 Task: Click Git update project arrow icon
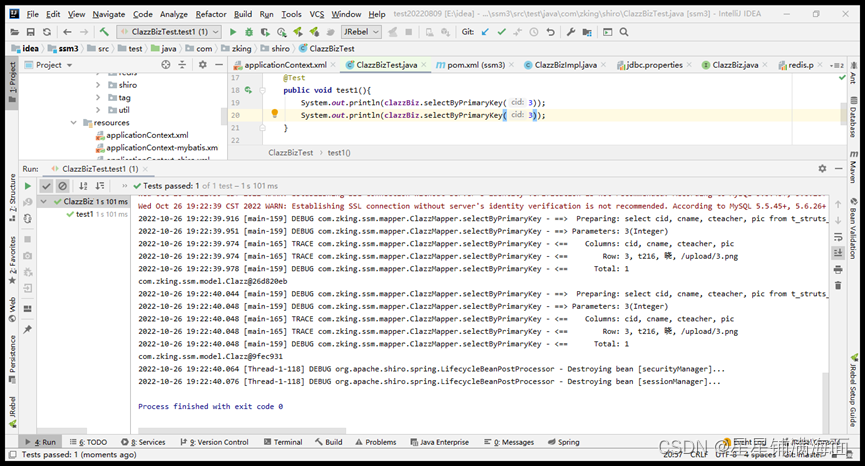point(485,32)
